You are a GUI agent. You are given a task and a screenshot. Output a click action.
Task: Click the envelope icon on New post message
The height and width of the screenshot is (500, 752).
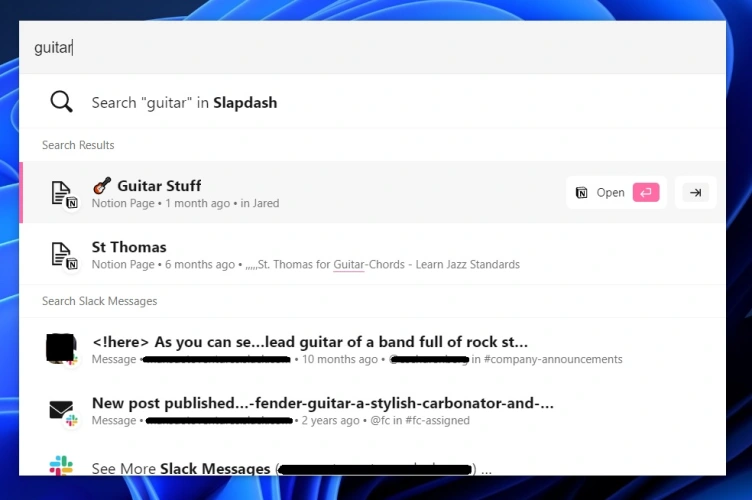coord(62,410)
